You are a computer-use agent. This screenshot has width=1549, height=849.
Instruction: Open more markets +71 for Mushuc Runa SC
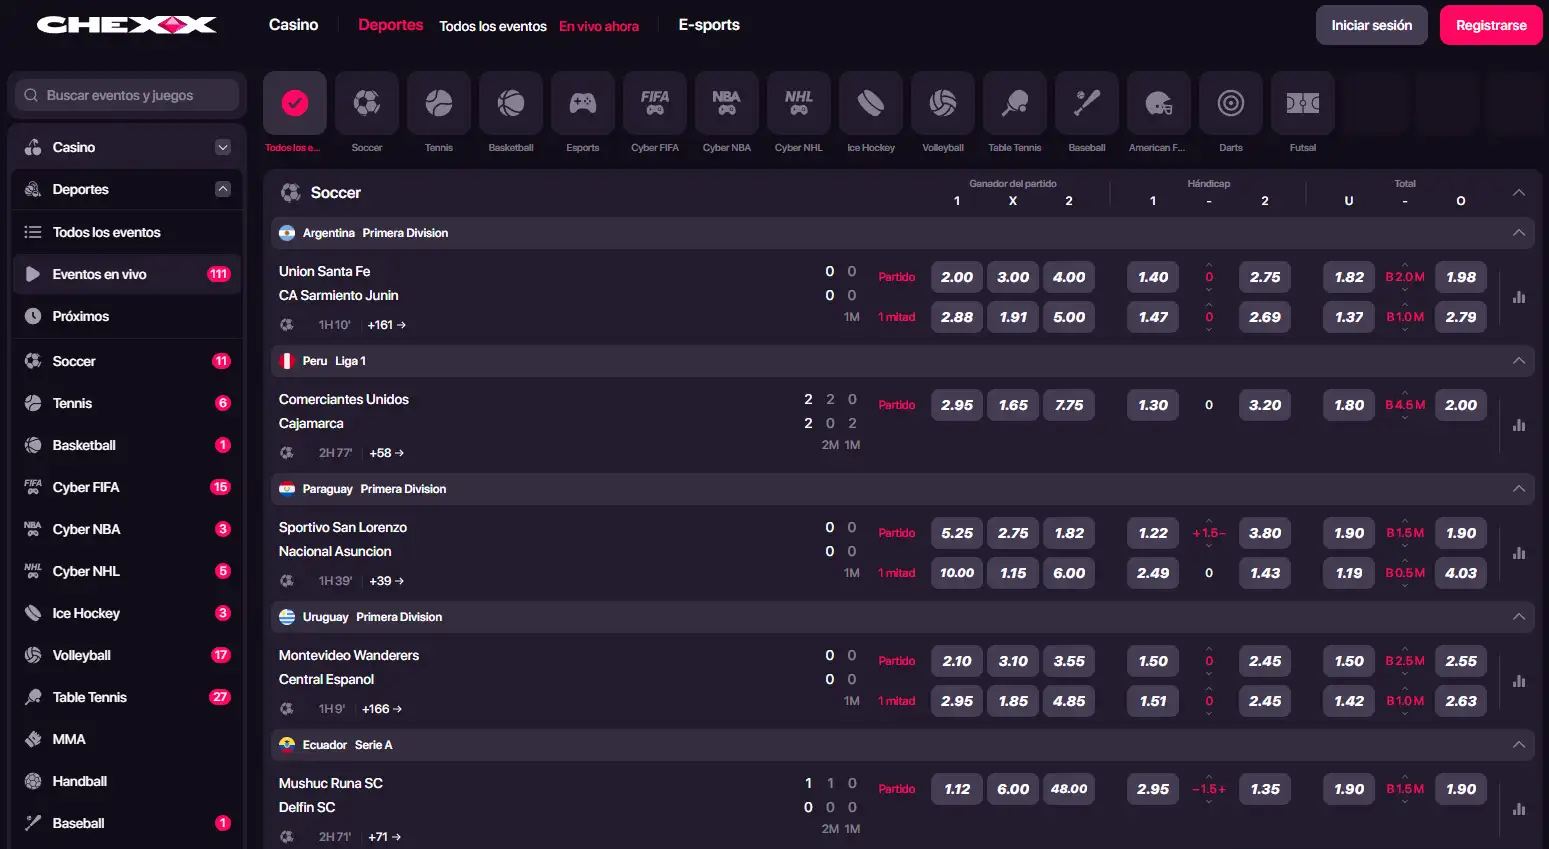[x=384, y=837]
